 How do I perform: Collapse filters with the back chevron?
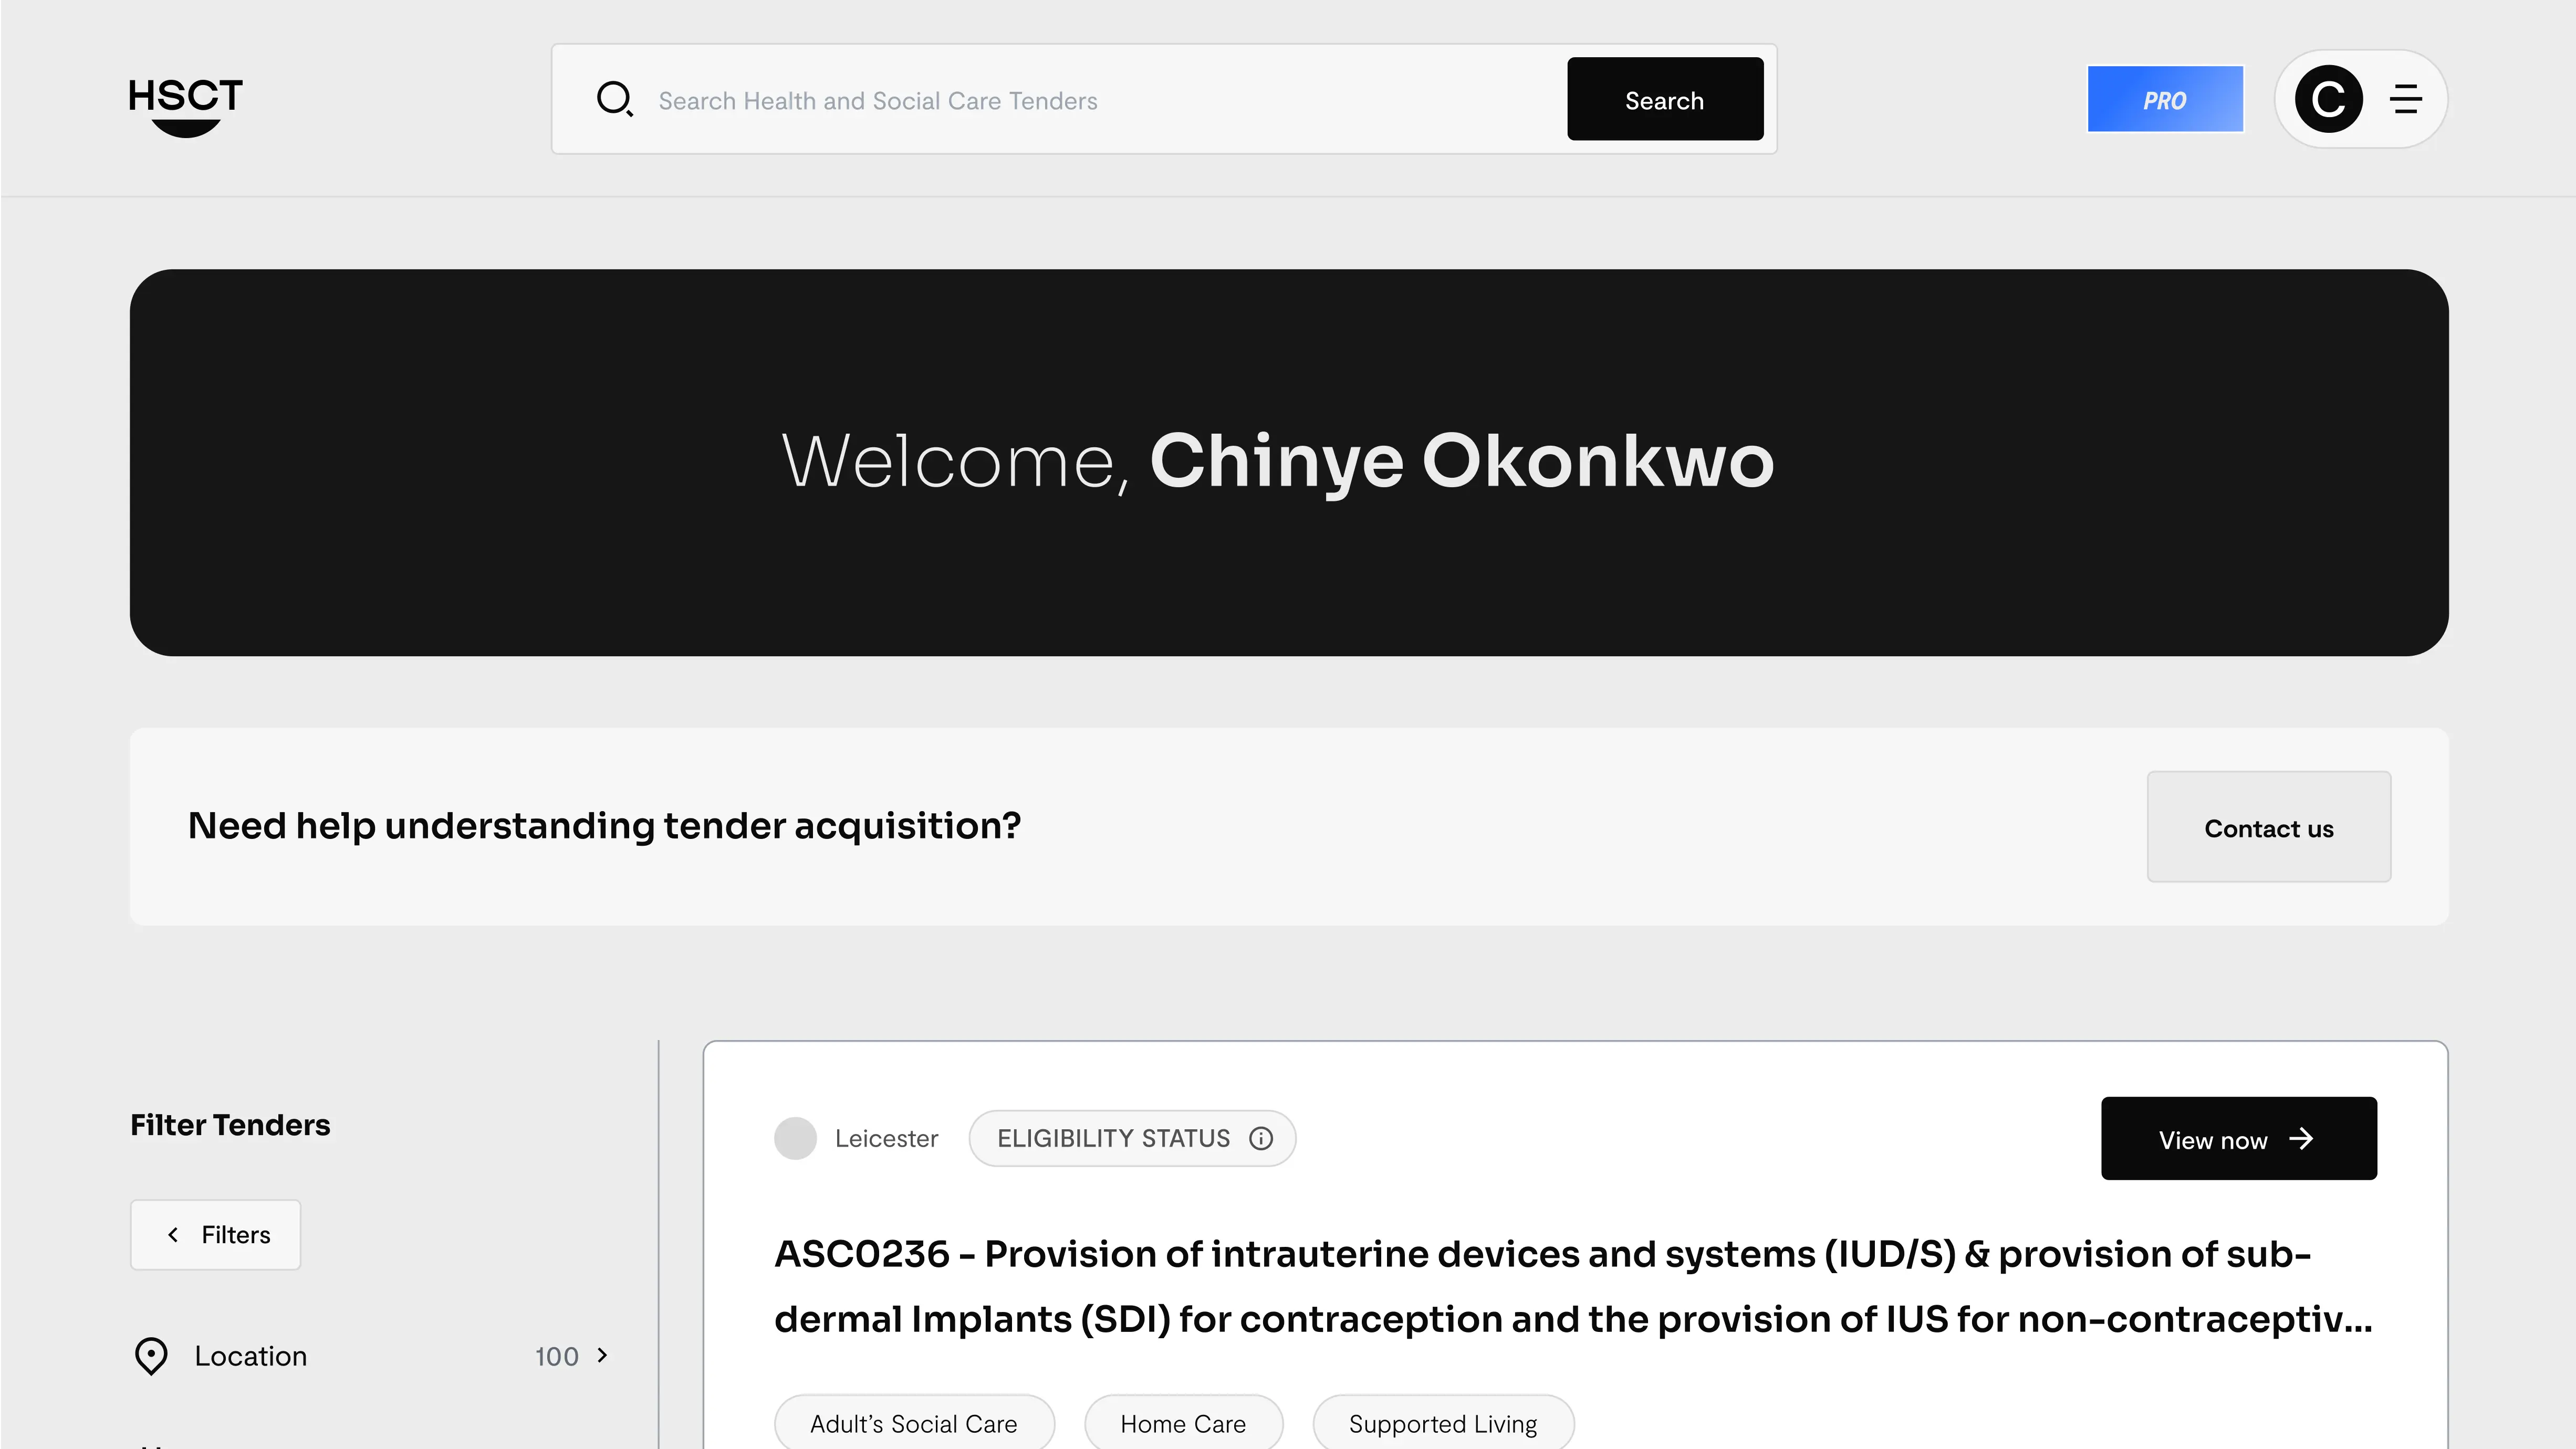(174, 1234)
